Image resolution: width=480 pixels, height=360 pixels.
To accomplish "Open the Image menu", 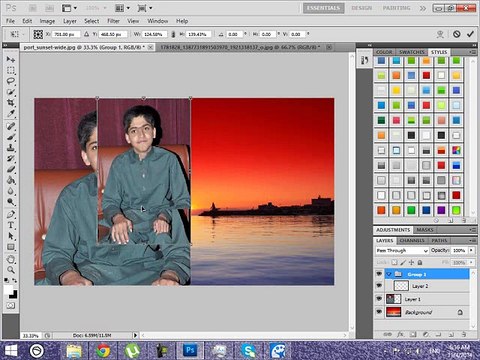I will (47, 21).
